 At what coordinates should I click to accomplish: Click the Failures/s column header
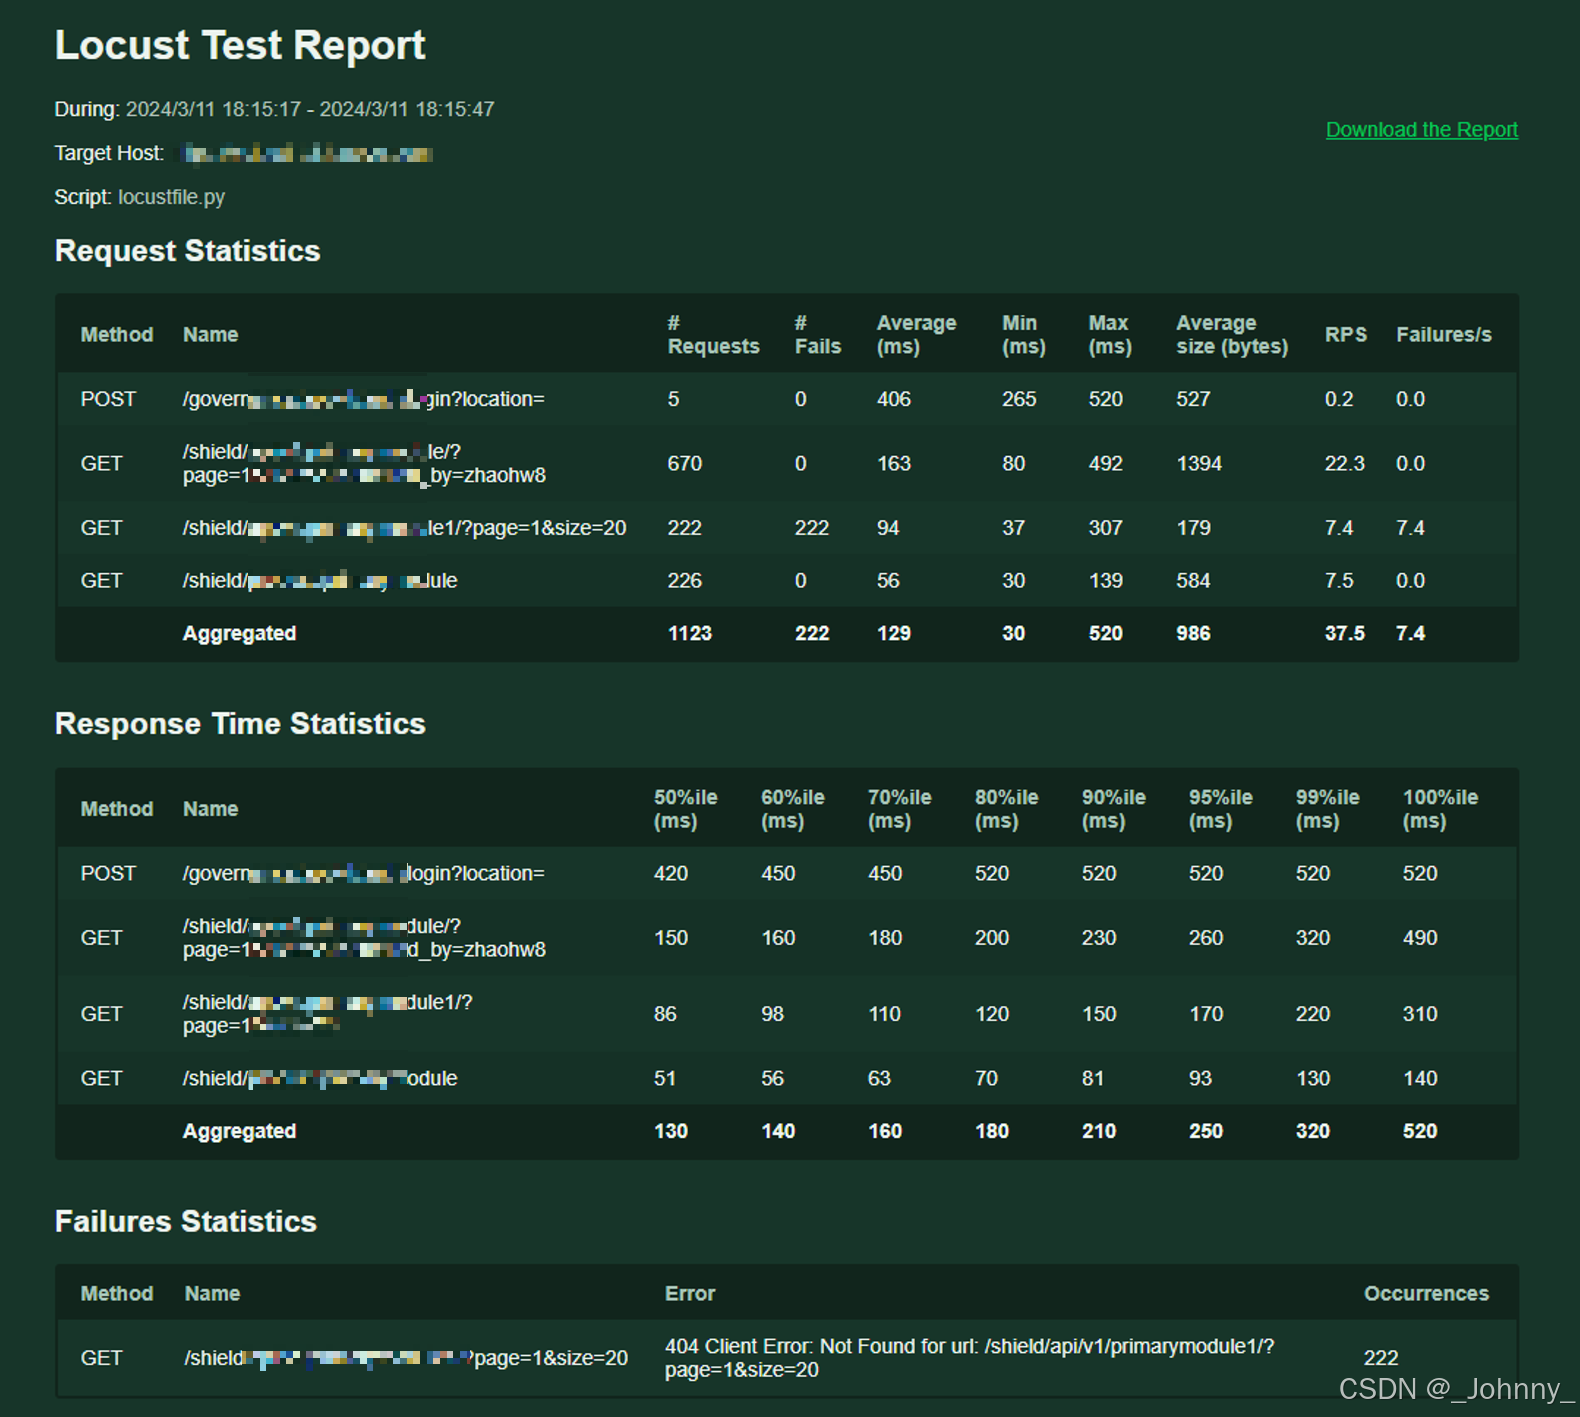(x=1443, y=335)
